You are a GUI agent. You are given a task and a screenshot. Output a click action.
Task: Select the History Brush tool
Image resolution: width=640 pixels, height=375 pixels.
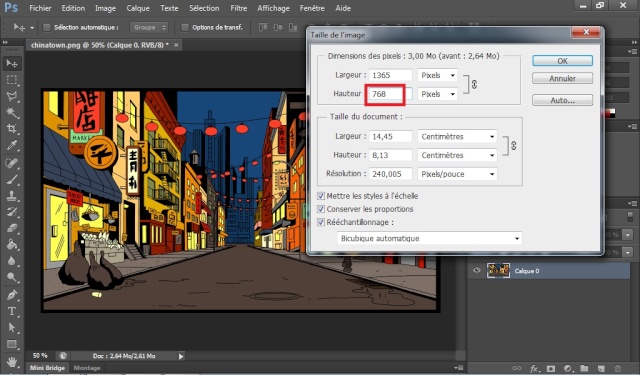[12, 212]
